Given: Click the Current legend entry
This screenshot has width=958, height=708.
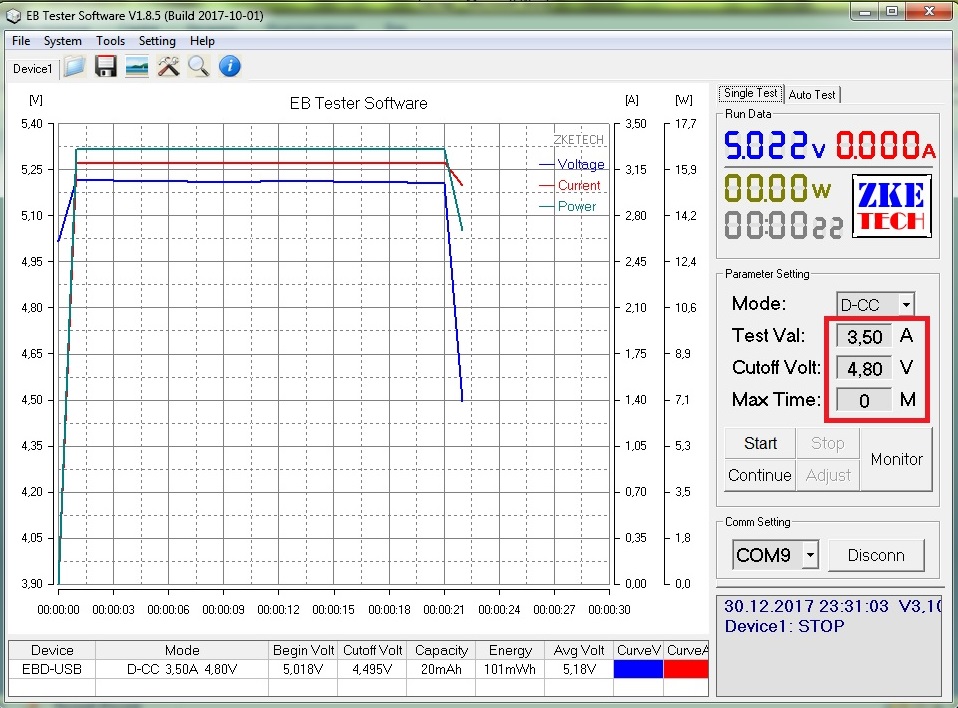Looking at the screenshot, I should [x=570, y=185].
